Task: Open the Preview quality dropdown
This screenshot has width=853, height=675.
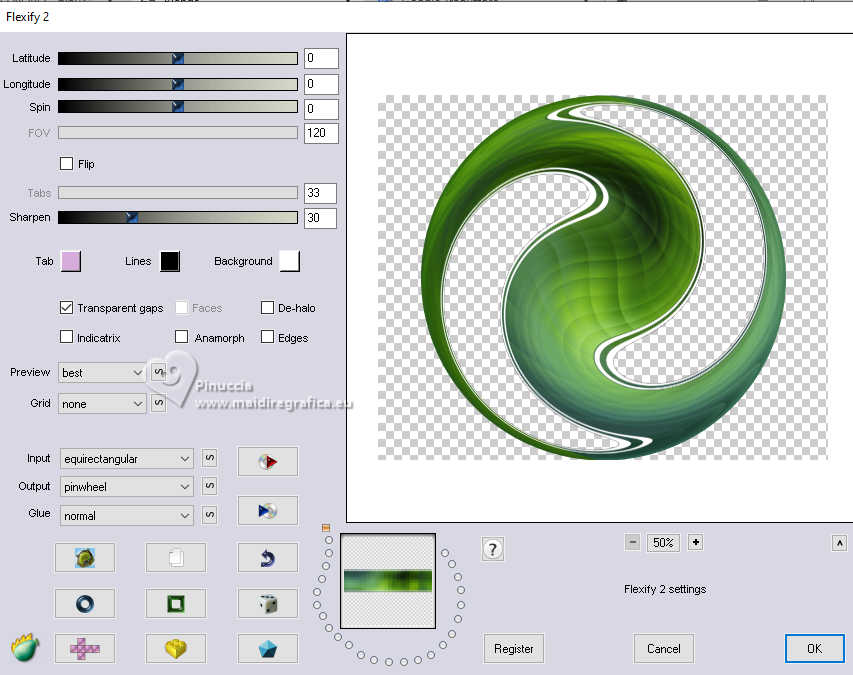Action: point(102,373)
